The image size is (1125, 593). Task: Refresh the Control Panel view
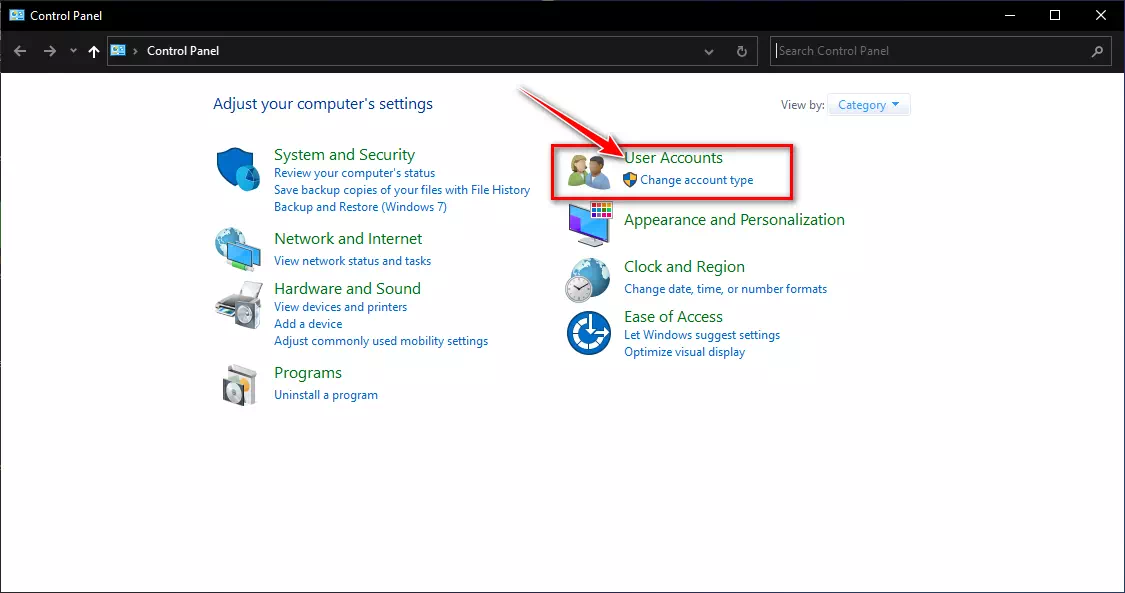click(742, 52)
